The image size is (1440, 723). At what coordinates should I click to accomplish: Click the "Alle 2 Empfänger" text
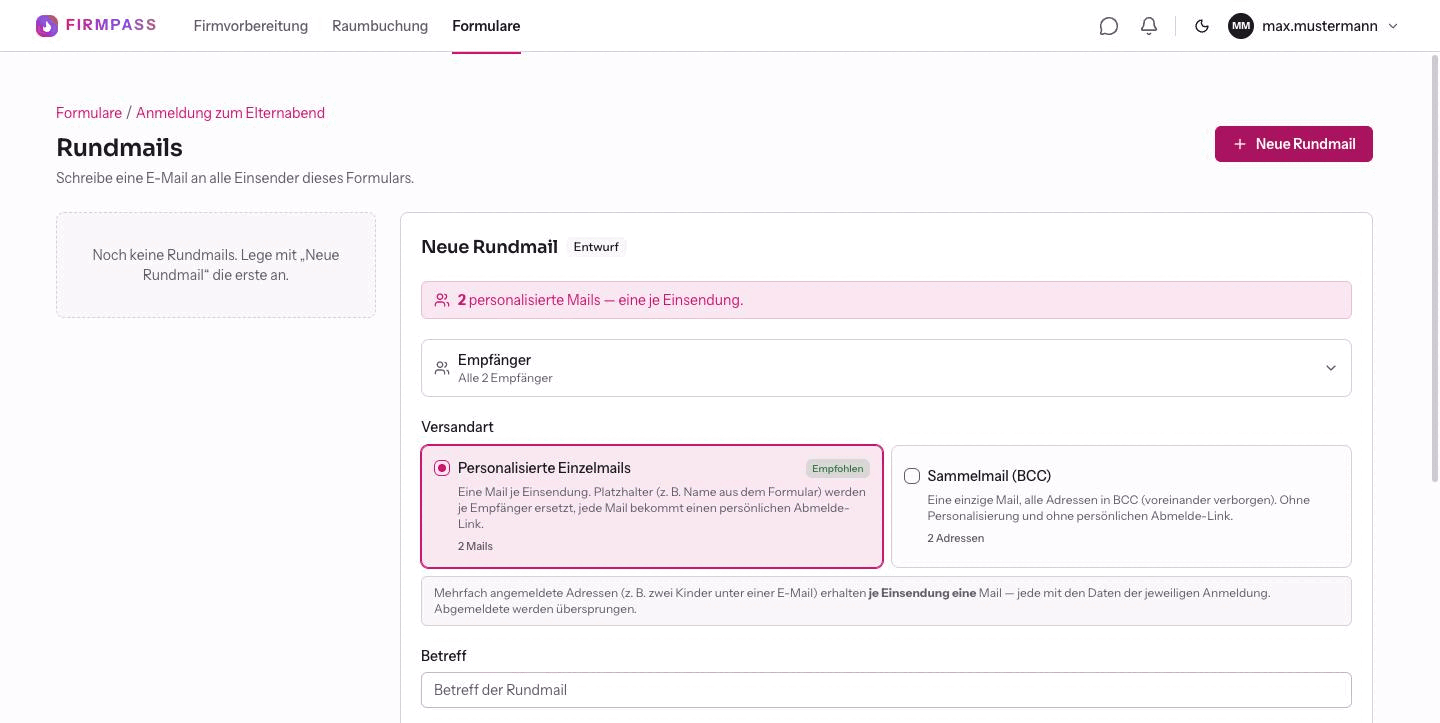pyautogui.click(x=505, y=378)
